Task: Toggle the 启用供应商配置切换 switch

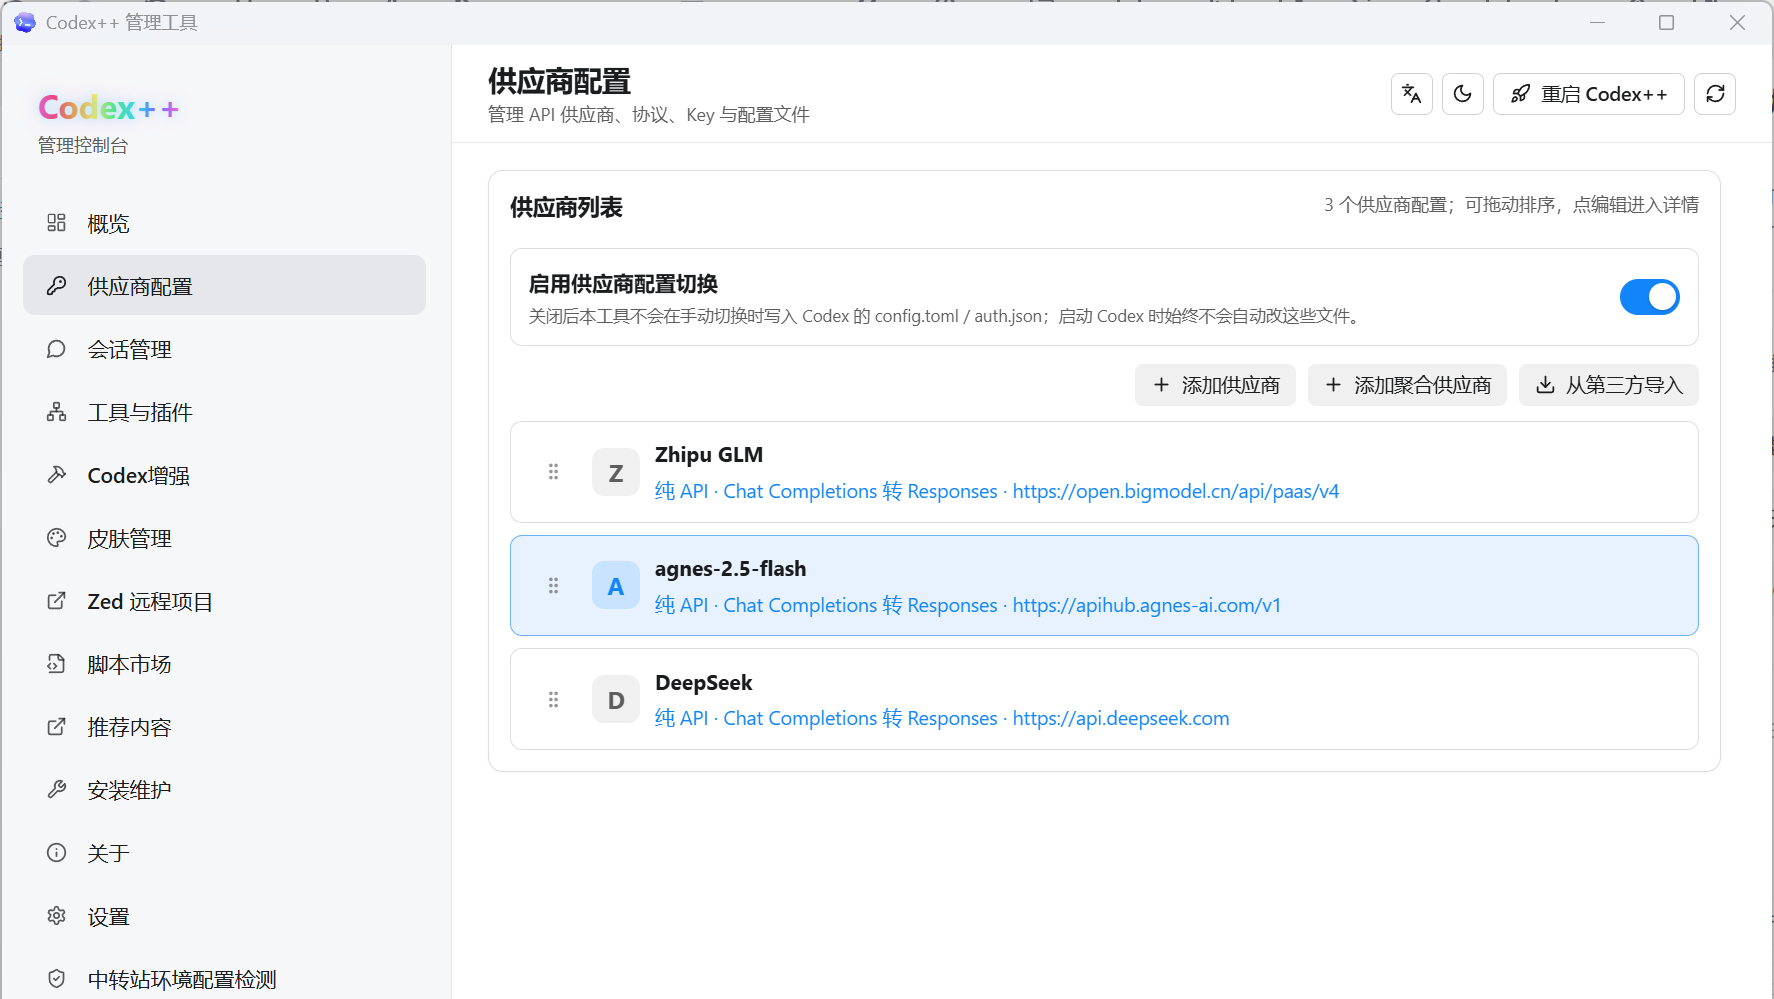Action: point(1649,297)
